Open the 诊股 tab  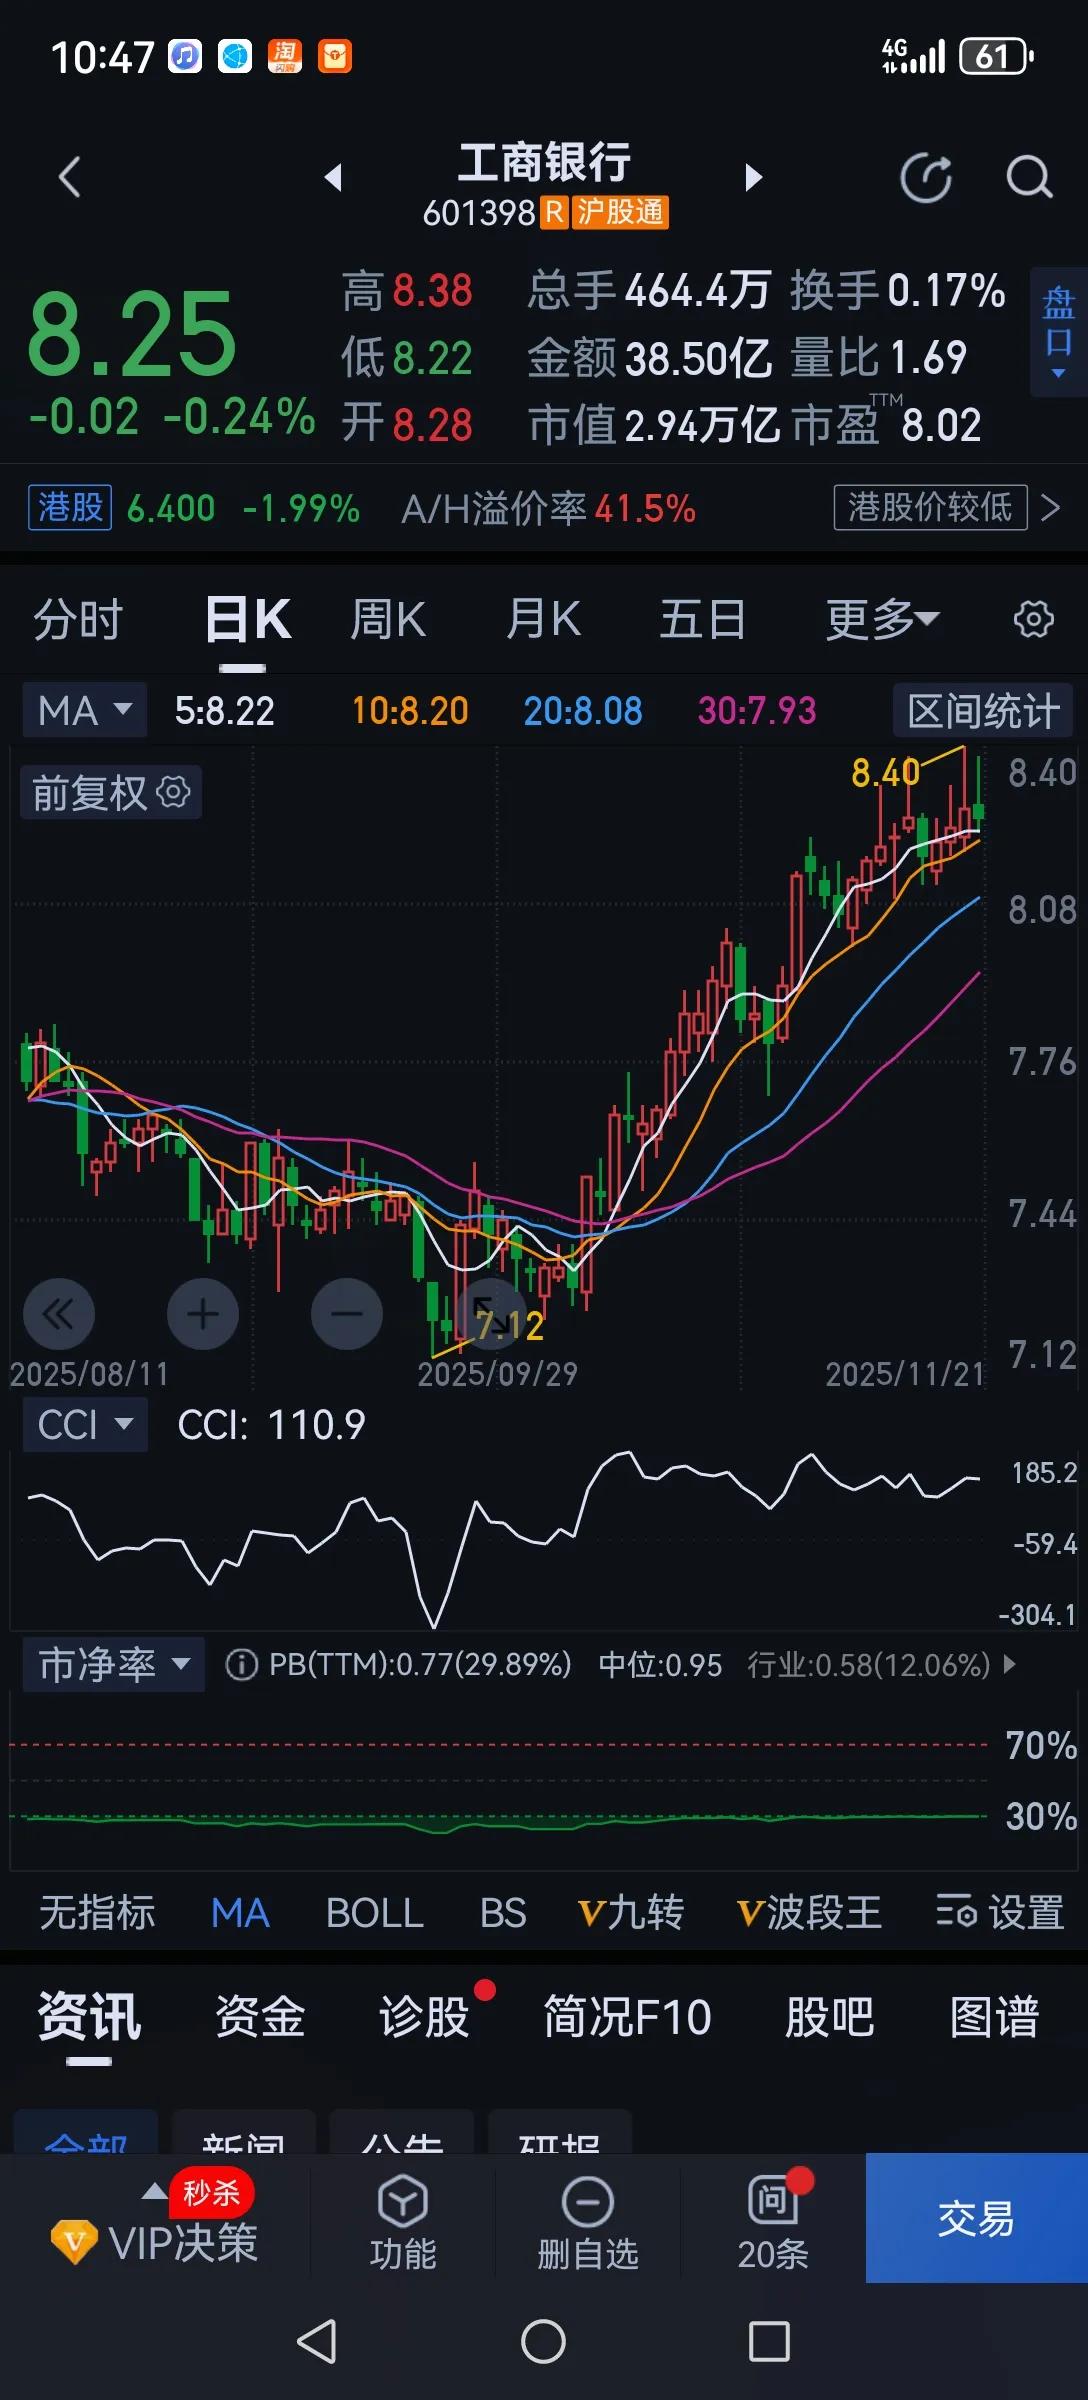(424, 2016)
